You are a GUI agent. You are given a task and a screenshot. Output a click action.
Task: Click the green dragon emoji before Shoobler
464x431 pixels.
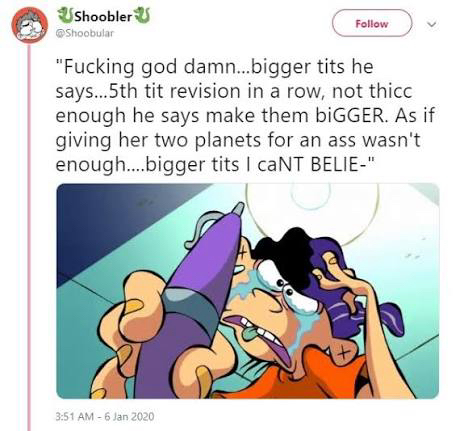(x=64, y=15)
